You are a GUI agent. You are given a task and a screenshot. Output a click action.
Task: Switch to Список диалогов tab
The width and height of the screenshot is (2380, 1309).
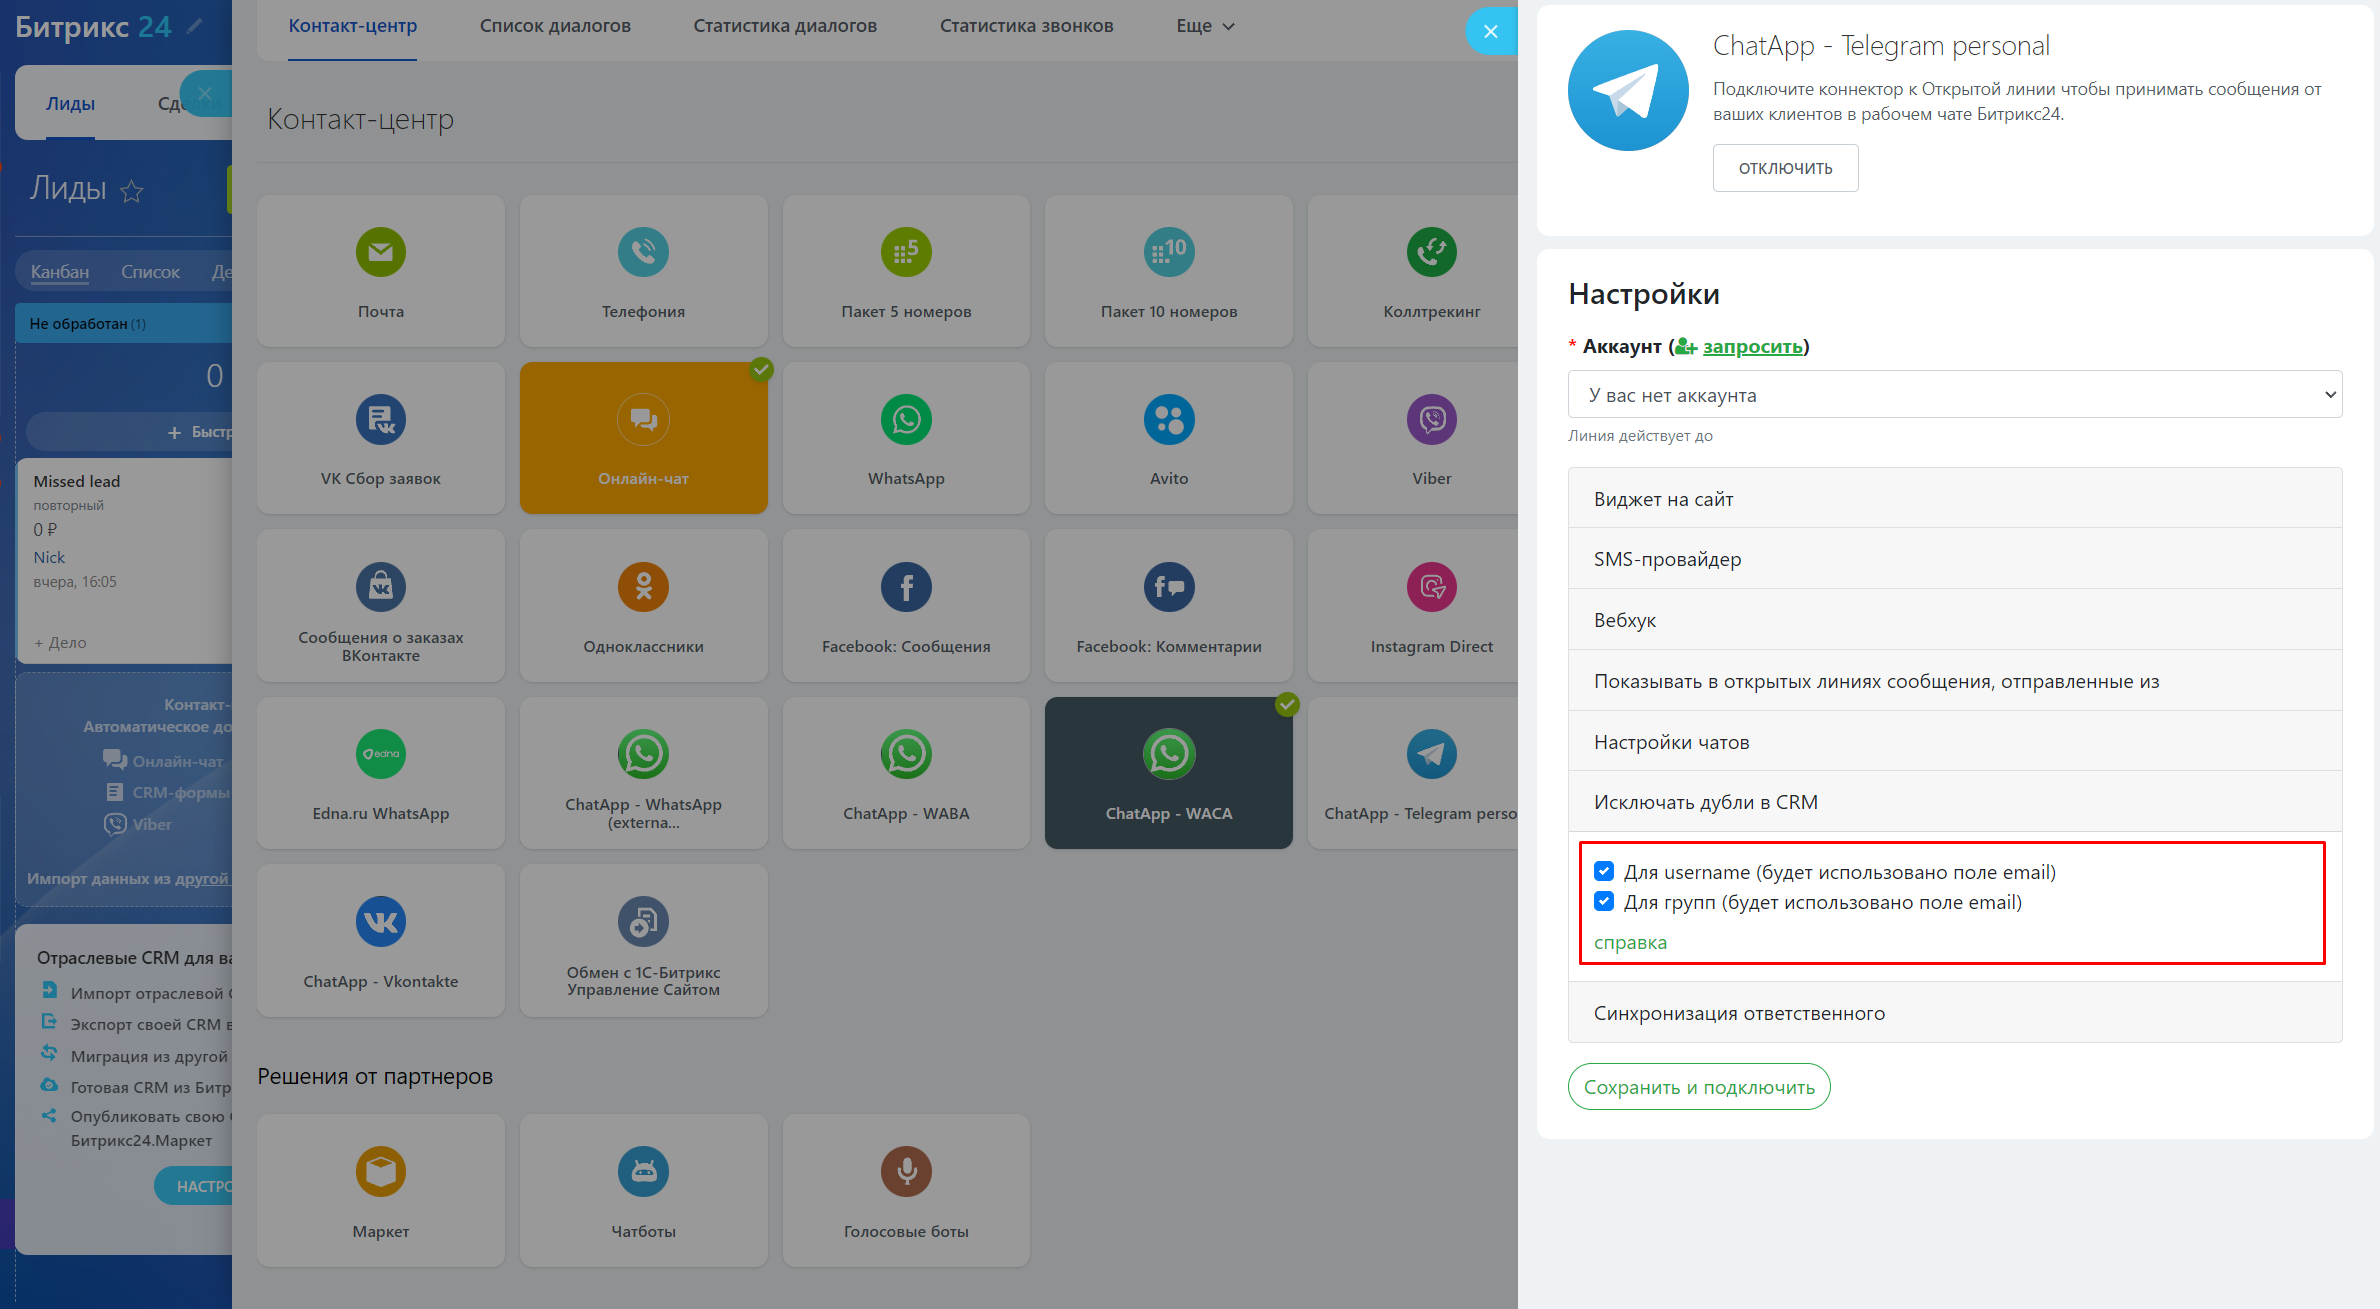[x=555, y=26]
